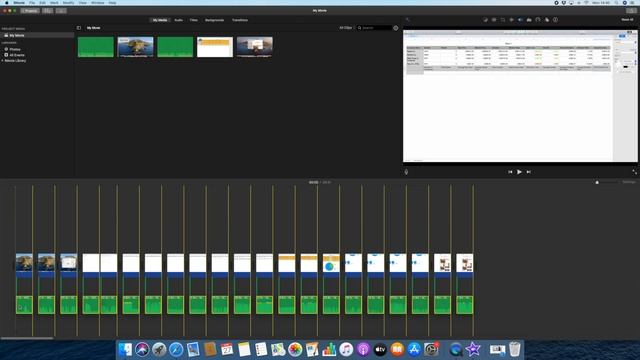Open the Help menu
The height and width of the screenshot is (360, 640).
click(112, 3)
